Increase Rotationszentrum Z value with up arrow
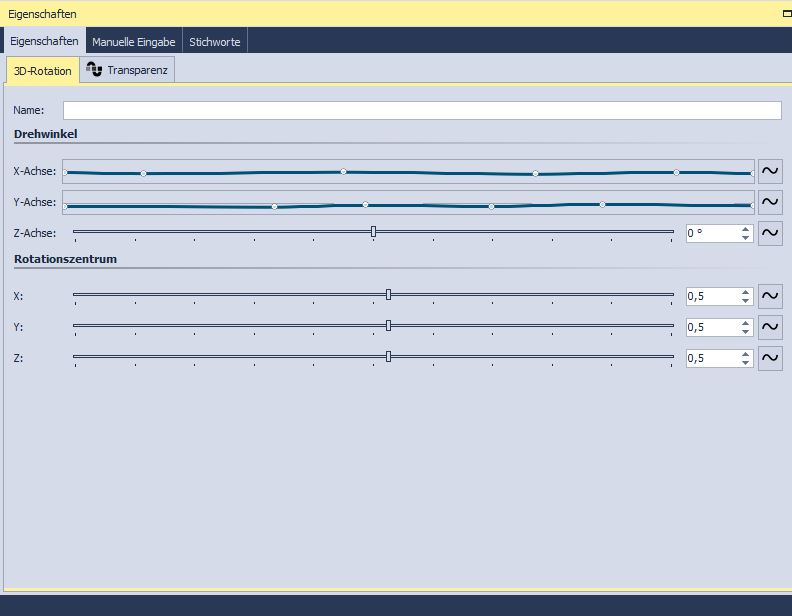The image size is (792, 616). (x=745, y=354)
